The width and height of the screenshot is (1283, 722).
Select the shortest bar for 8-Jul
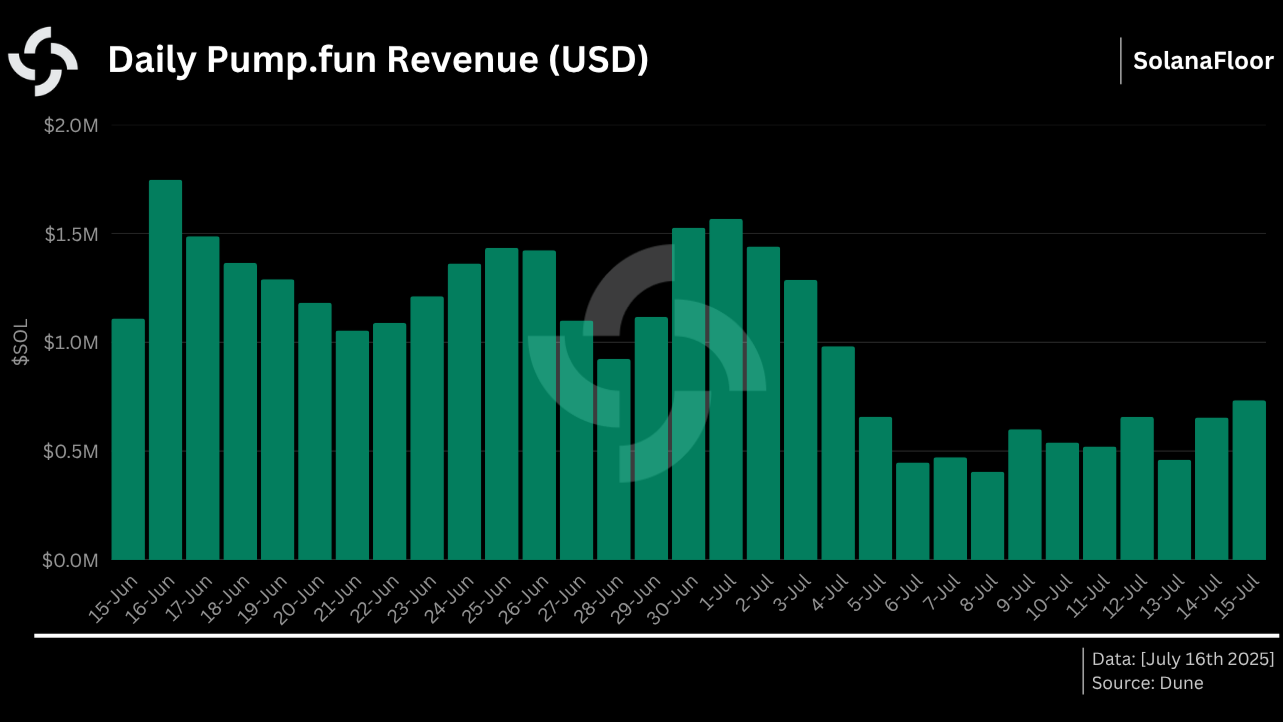point(987,516)
